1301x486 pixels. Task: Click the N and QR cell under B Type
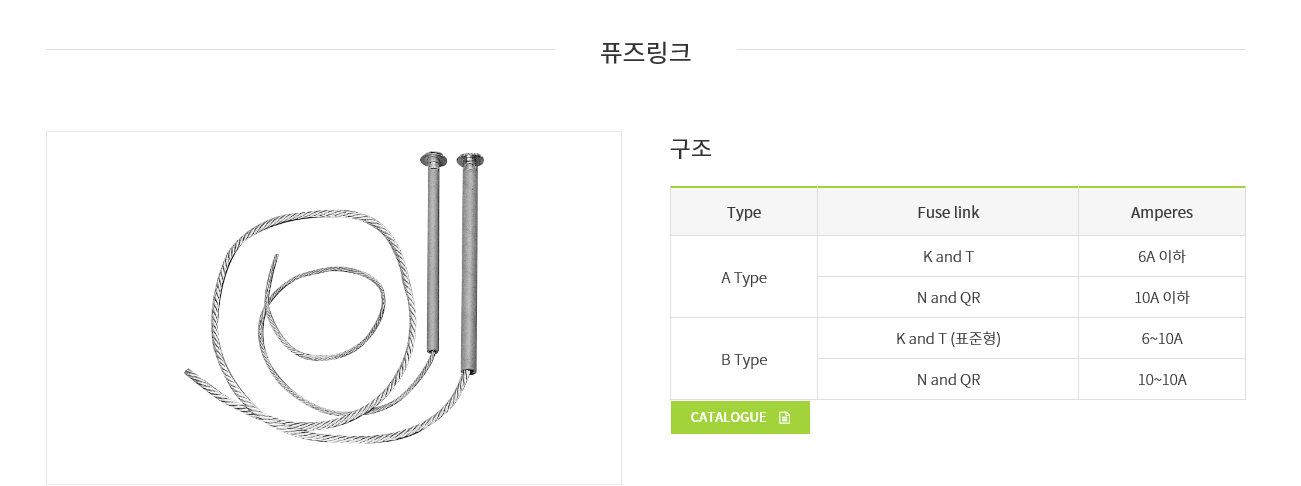pos(948,380)
